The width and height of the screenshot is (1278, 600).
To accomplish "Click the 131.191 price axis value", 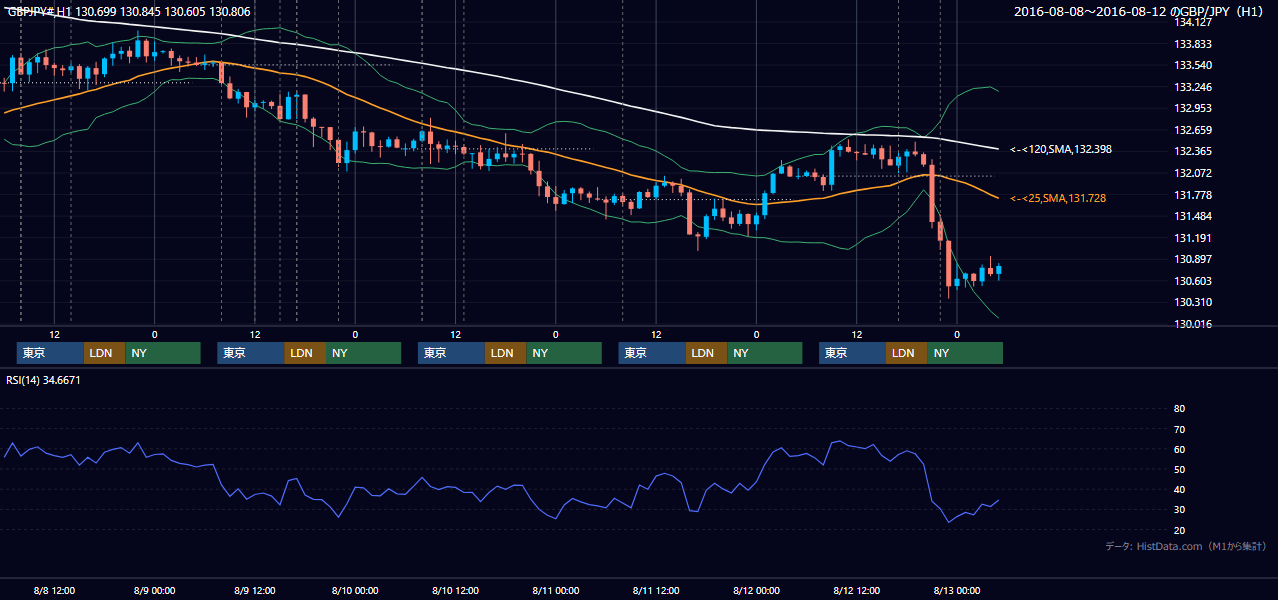I will click(x=1192, y=238).
